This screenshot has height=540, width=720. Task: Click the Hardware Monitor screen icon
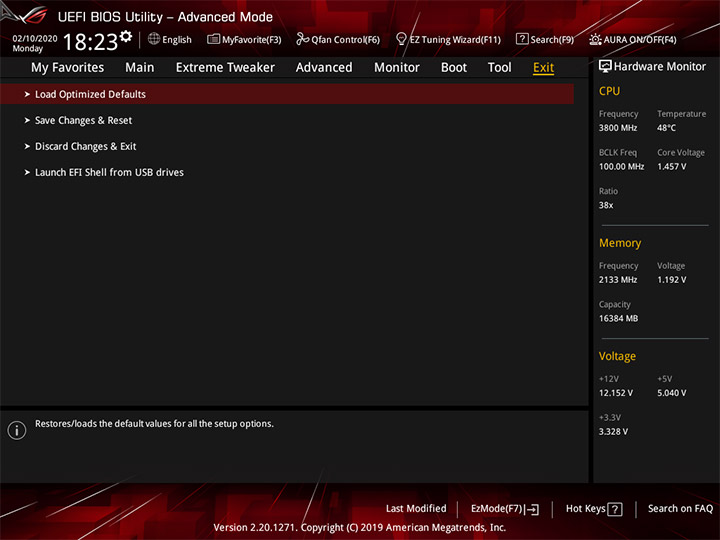click(605, 66)
